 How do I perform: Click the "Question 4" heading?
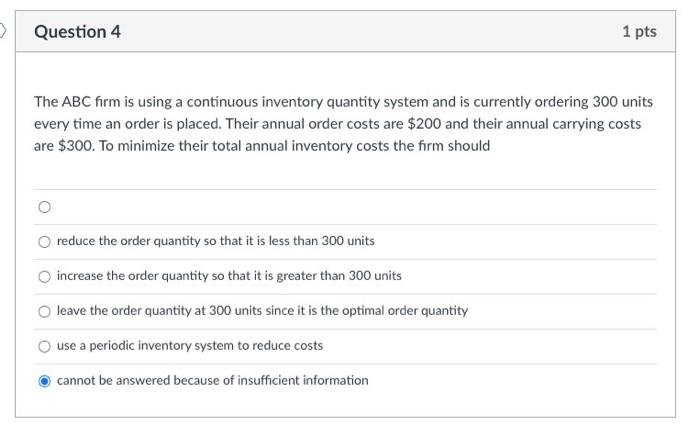(x=77, y=32)
